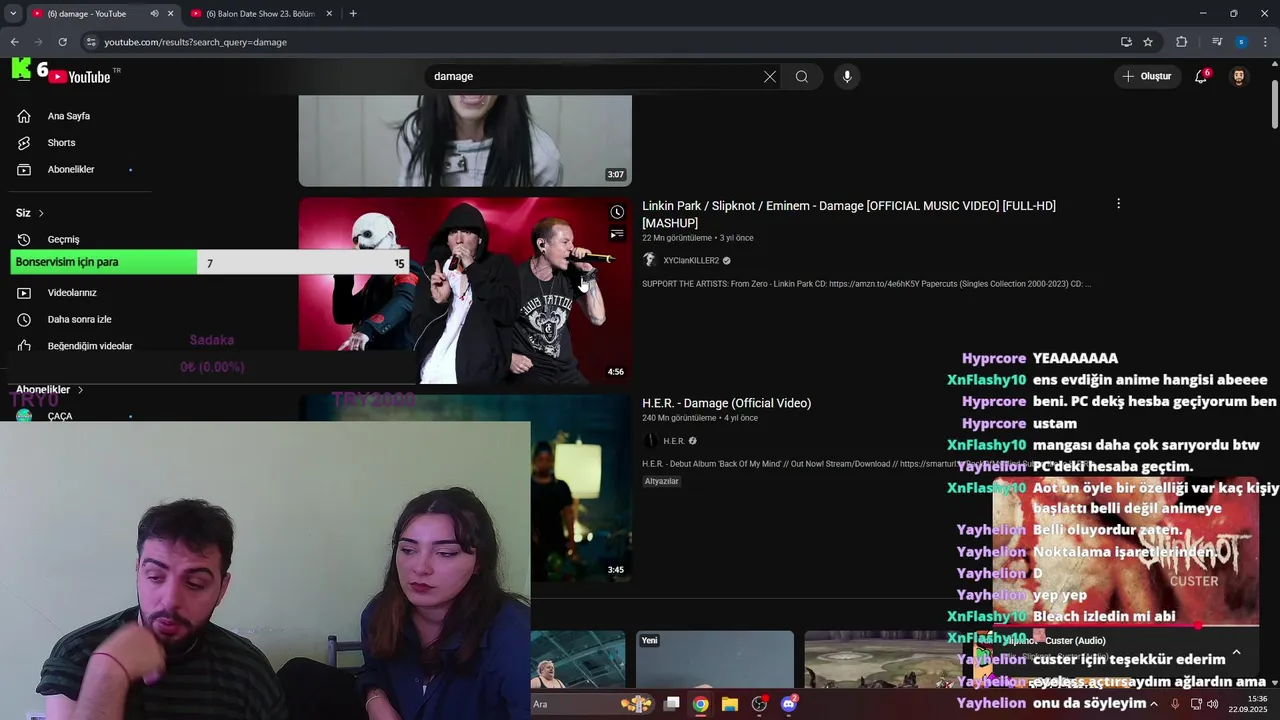Open a new Chrome tab
1280x720 pixels.
[353, 14]
